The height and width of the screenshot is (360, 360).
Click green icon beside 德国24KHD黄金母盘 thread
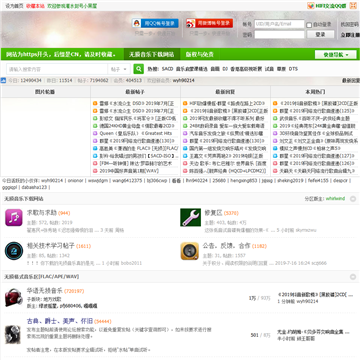[x=95, y=126]
